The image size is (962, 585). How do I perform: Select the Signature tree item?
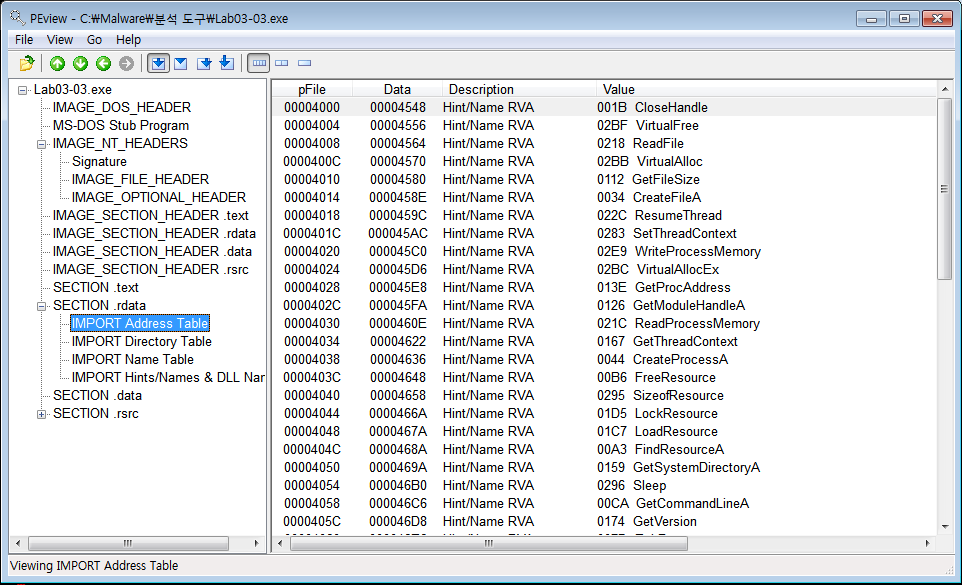99,161
